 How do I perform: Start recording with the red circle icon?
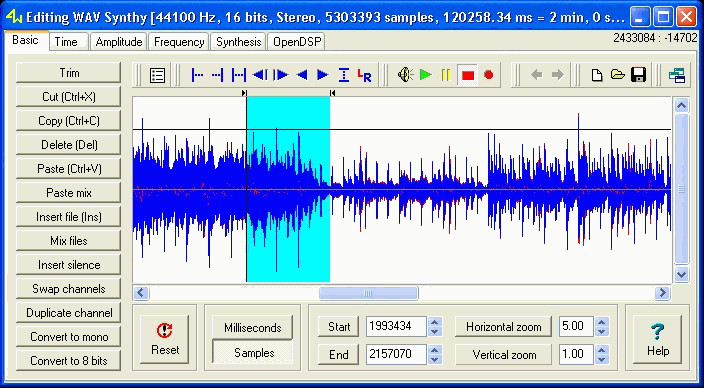coord(489,75)
